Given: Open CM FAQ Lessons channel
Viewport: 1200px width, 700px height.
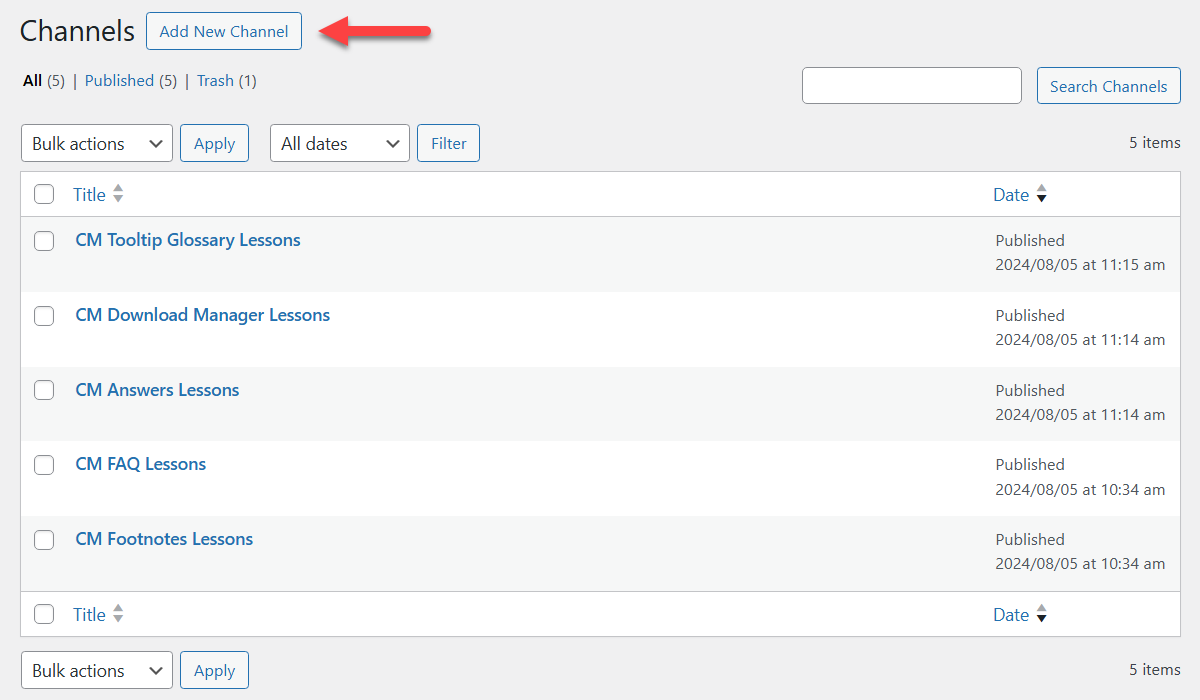Looking at the screenshot, I should pyautogui.click(x=141, y=464).
